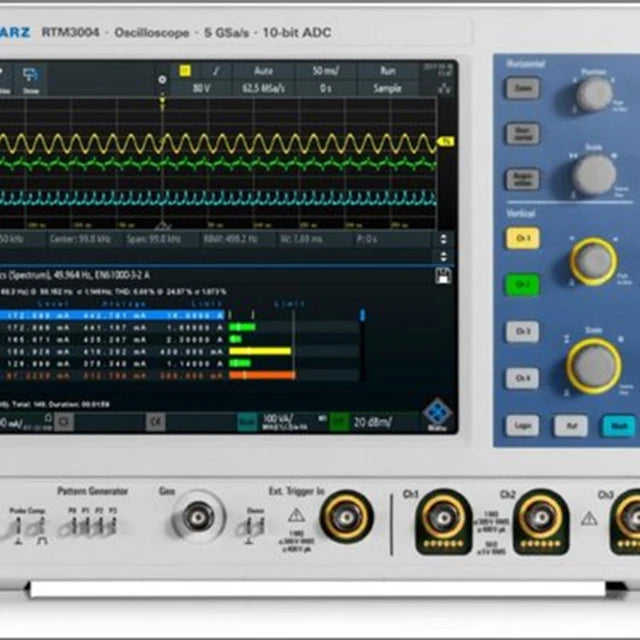Toggle the yellow Ch1 channel button
The height and width of the screenshot is (640, 640).
[522, 238]
